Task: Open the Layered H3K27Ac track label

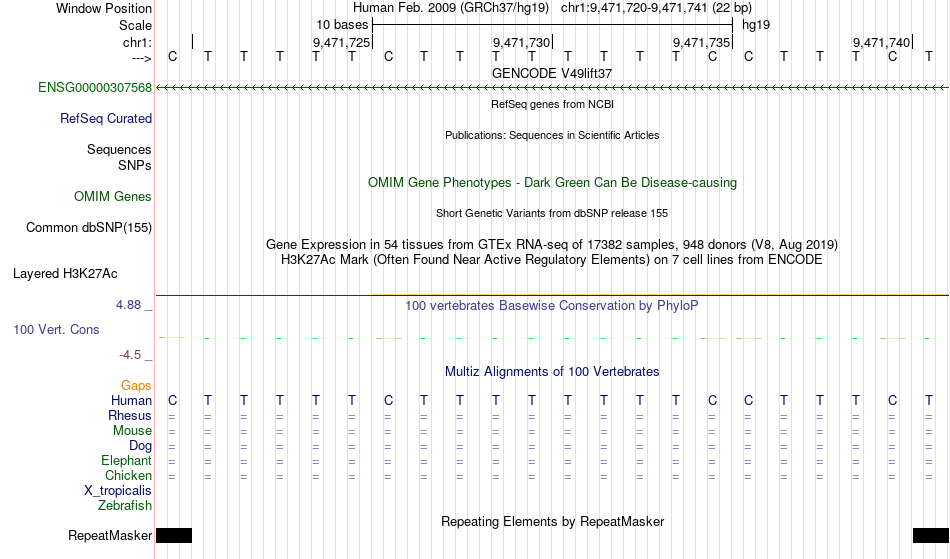Action: point(65,274)
